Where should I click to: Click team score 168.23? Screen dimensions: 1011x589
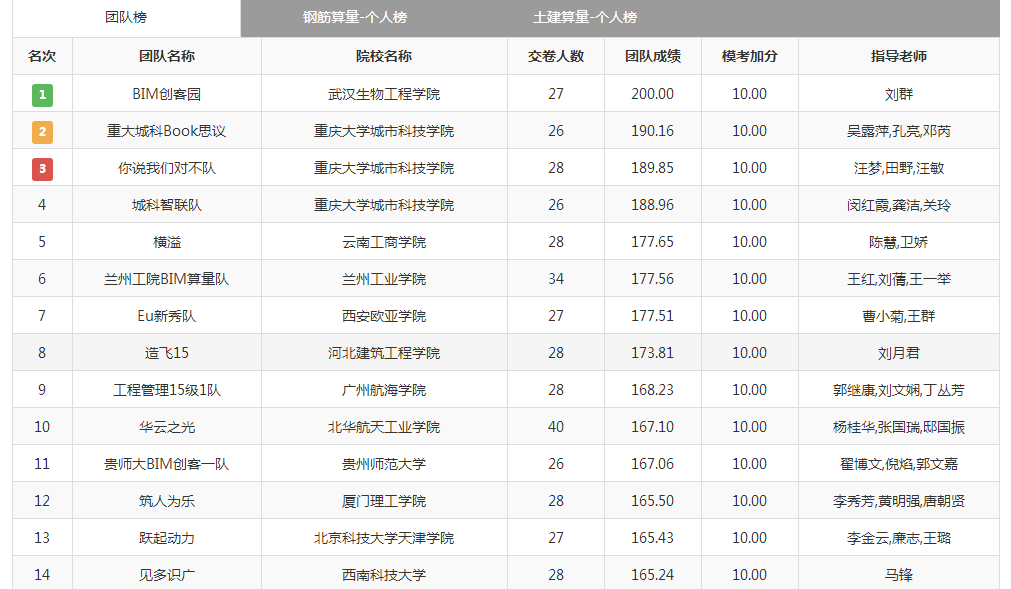[x=653, y=390]
